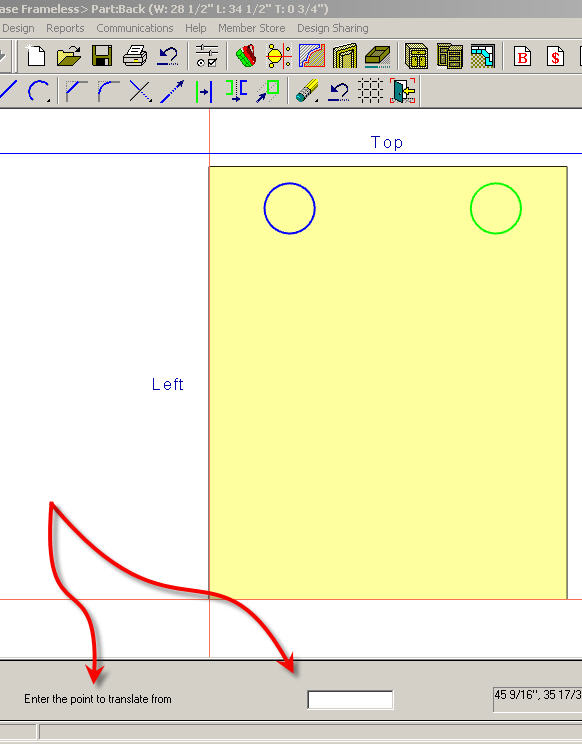Click the translate point input field

tap(350, 699)
